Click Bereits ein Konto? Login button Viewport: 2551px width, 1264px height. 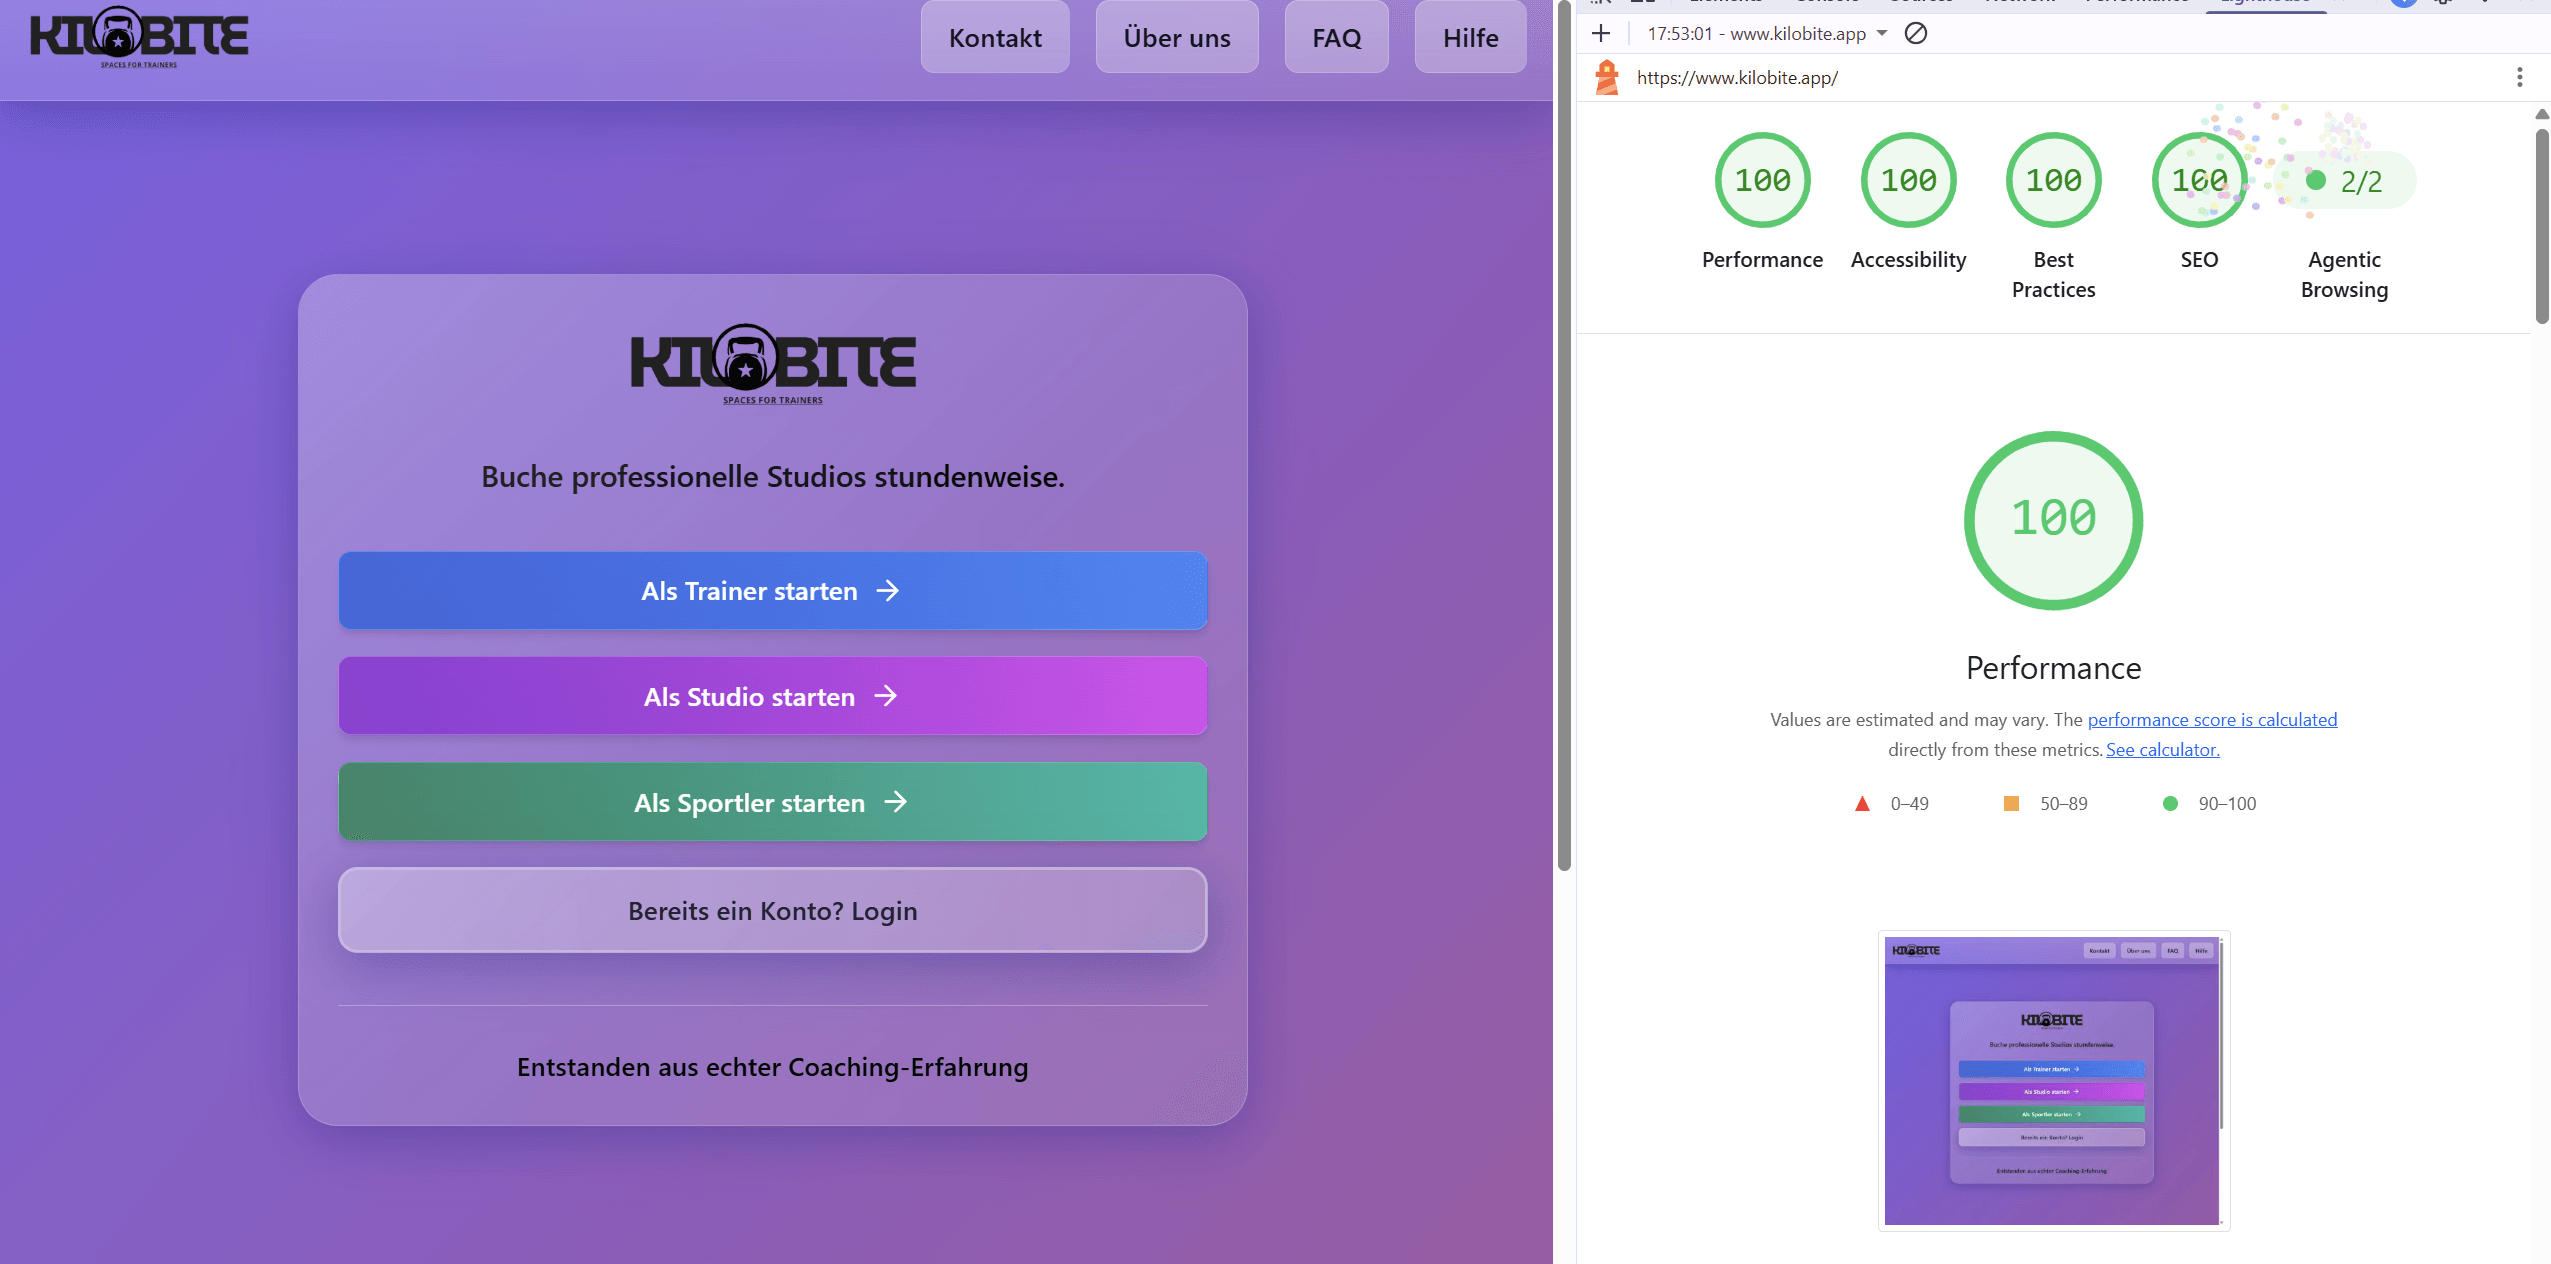[773, 911]
